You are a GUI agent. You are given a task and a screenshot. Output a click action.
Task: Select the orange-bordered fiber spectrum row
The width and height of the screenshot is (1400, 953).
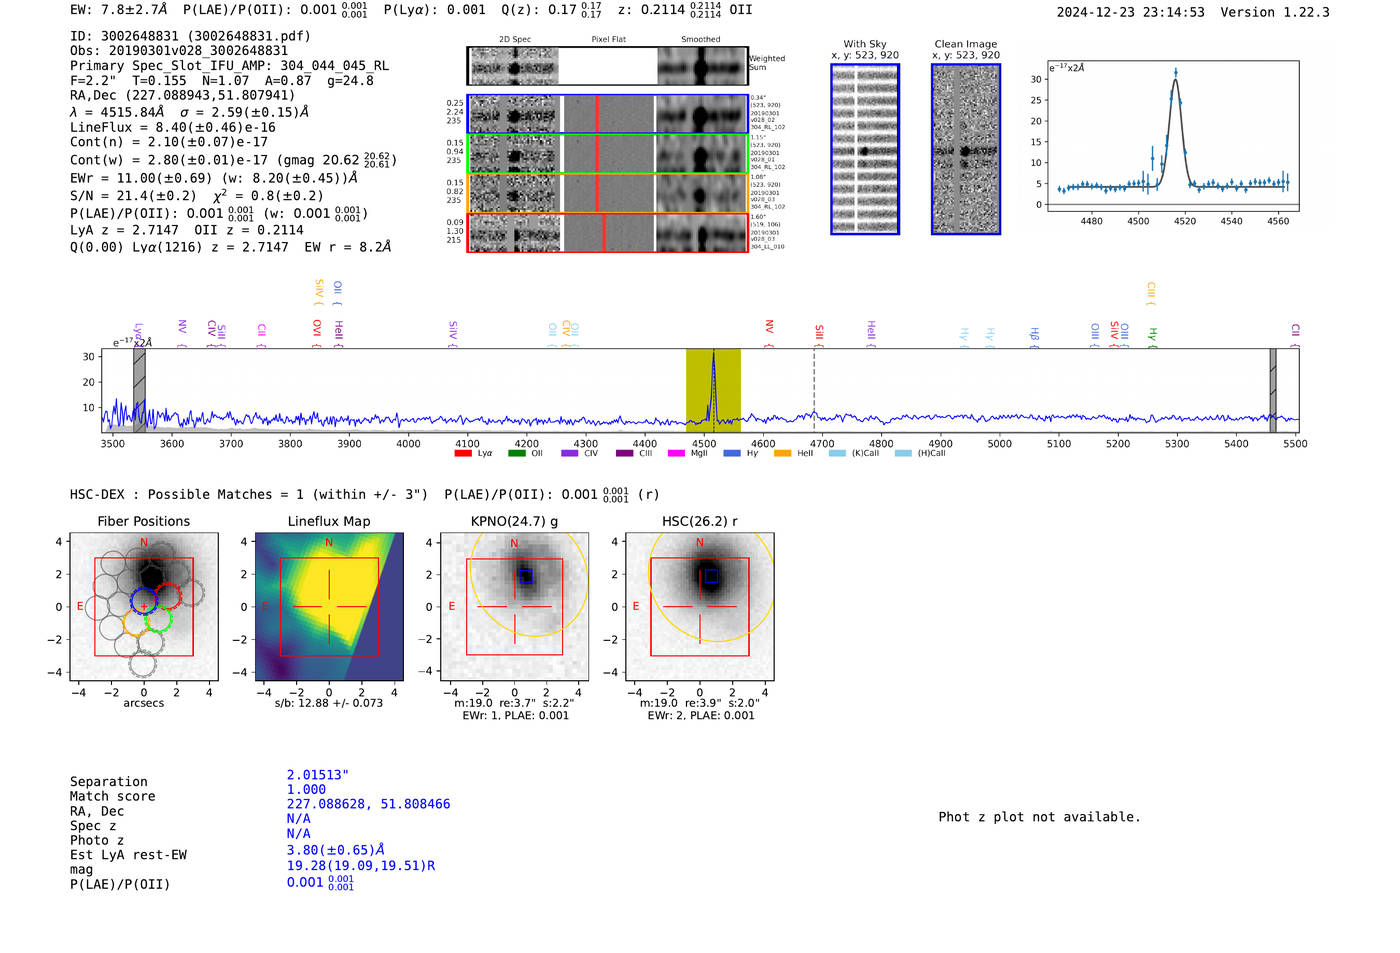click(x=607, y=193)
